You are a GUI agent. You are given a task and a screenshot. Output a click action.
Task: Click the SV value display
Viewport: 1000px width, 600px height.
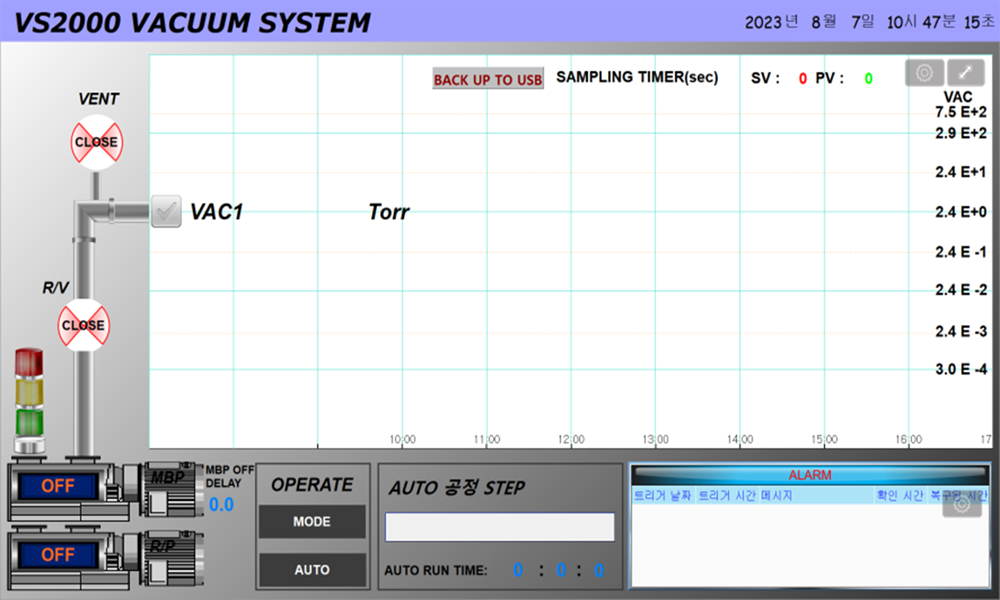tap(801, 77)
